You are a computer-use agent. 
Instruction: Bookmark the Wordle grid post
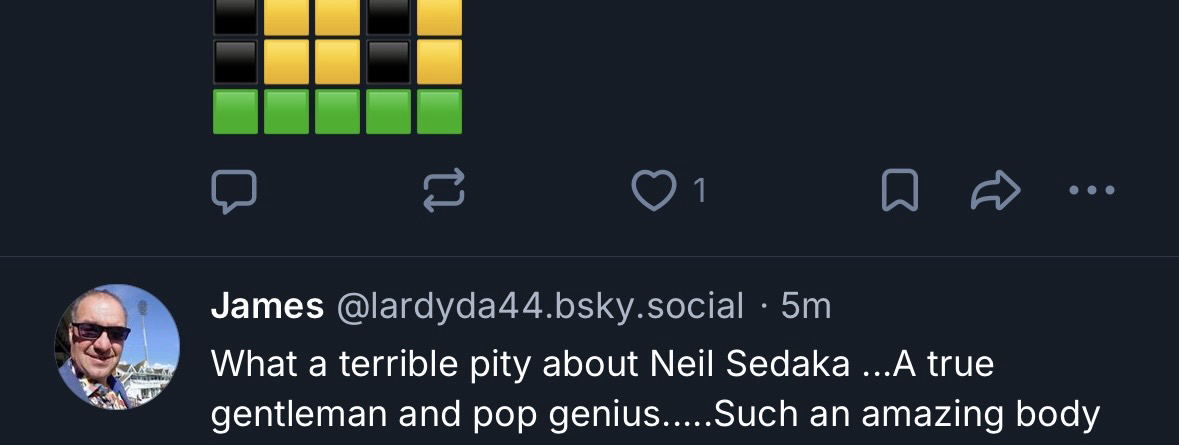point(899,191)
